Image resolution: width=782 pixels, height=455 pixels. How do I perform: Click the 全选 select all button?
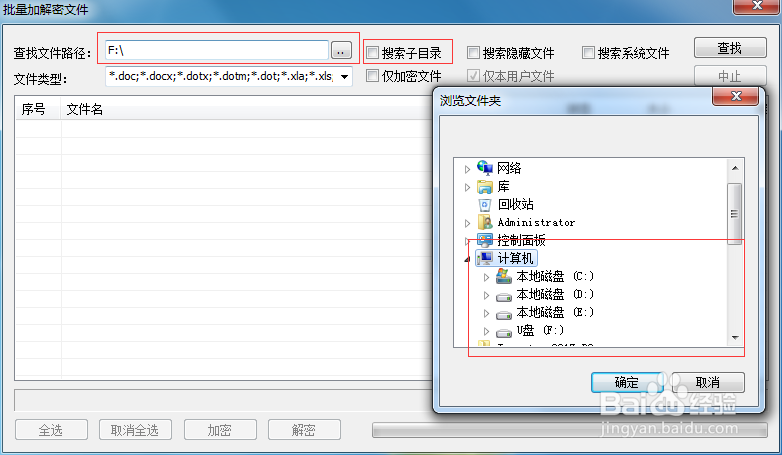tap(51, 430)
